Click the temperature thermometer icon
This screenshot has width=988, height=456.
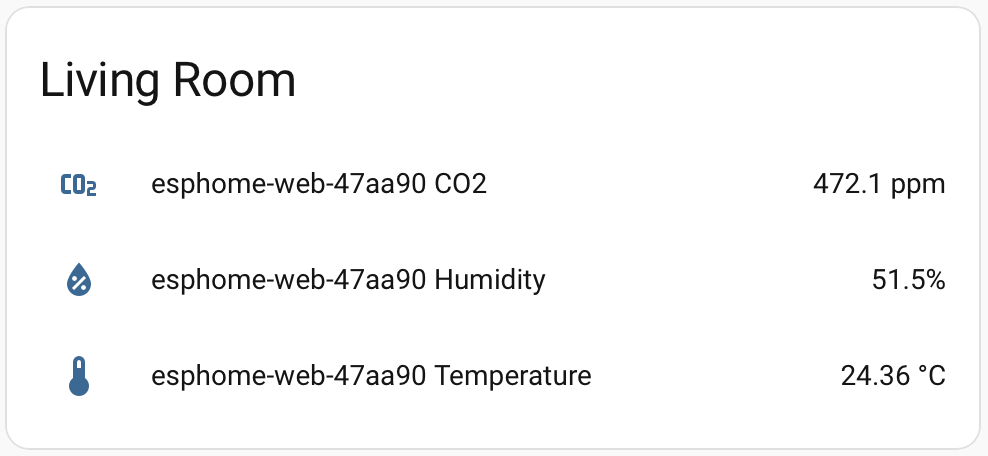[79, 377]
